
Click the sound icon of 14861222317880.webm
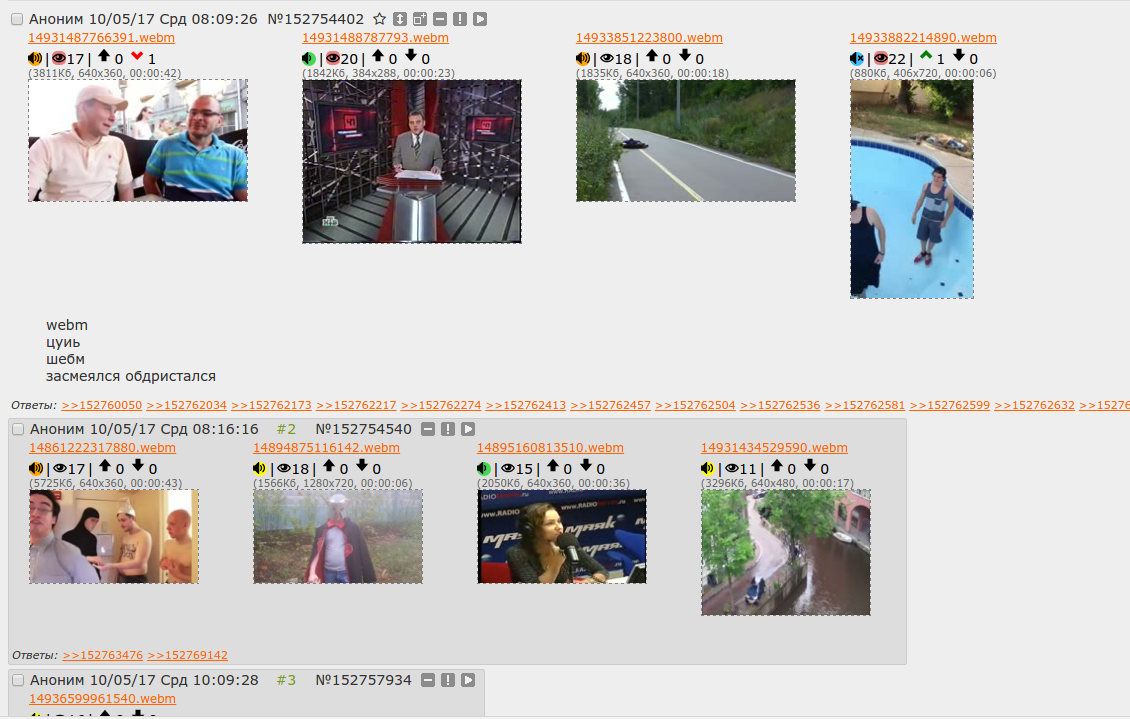click(x=35, y=468)
